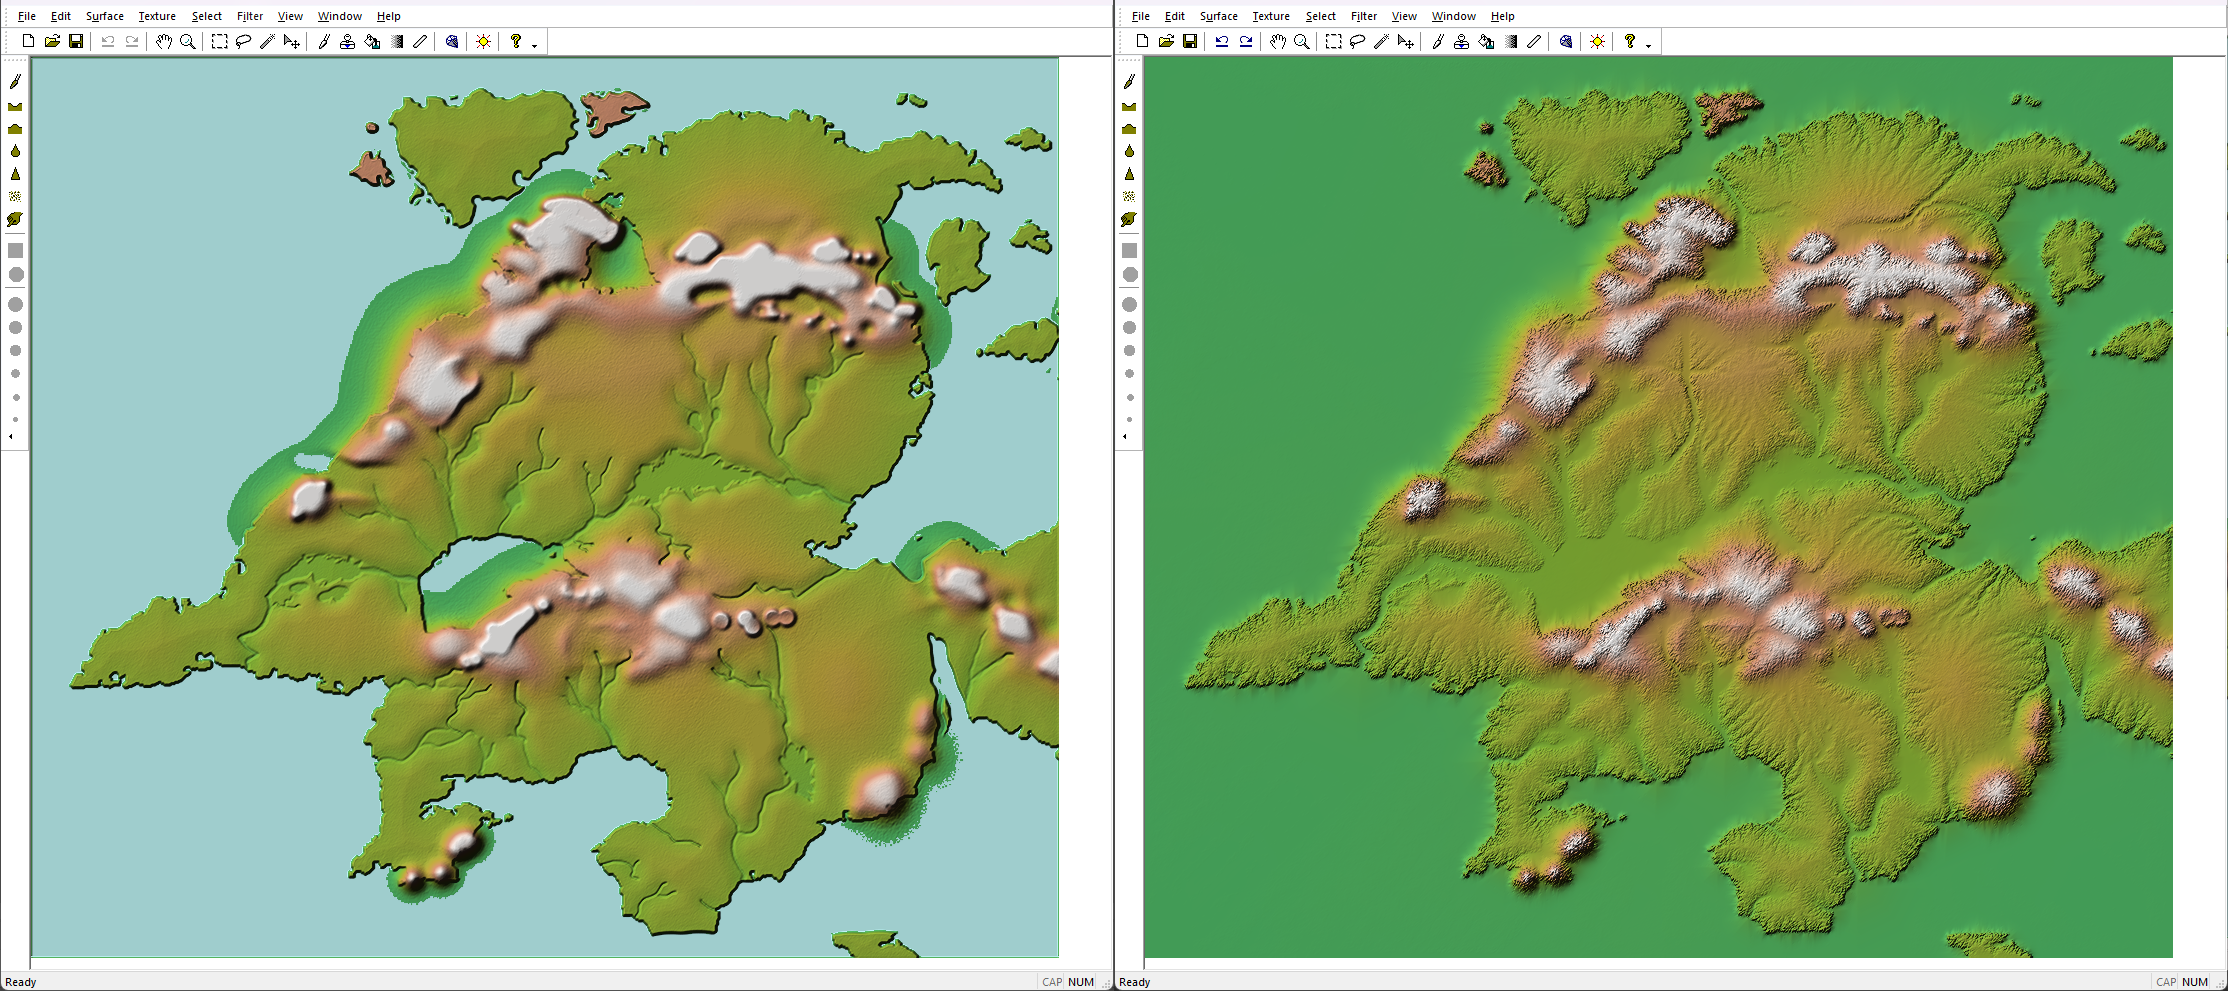Open lighting sun icon in left window
Image resolution: width=2228 pixels, height=991 pixels.
[484, 41]
